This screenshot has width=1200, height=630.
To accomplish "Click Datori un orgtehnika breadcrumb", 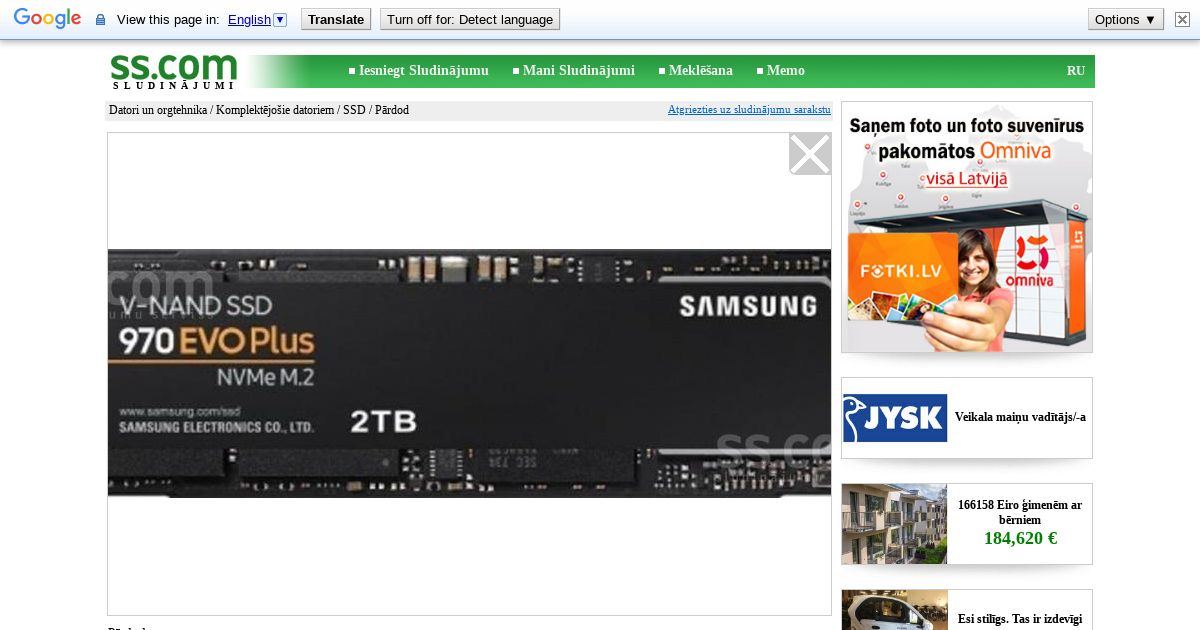I will coord(158,110).
